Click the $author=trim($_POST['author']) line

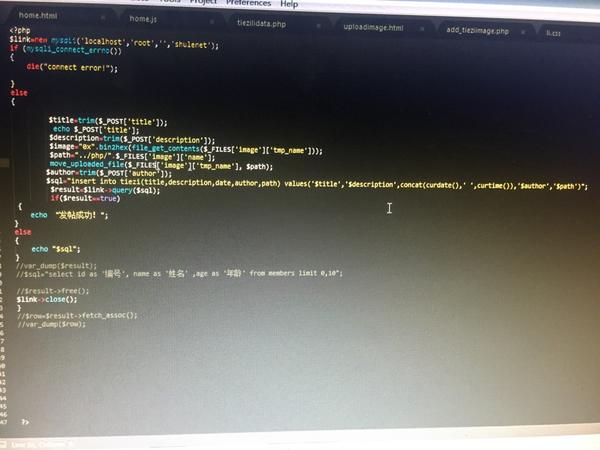point(109,173)
